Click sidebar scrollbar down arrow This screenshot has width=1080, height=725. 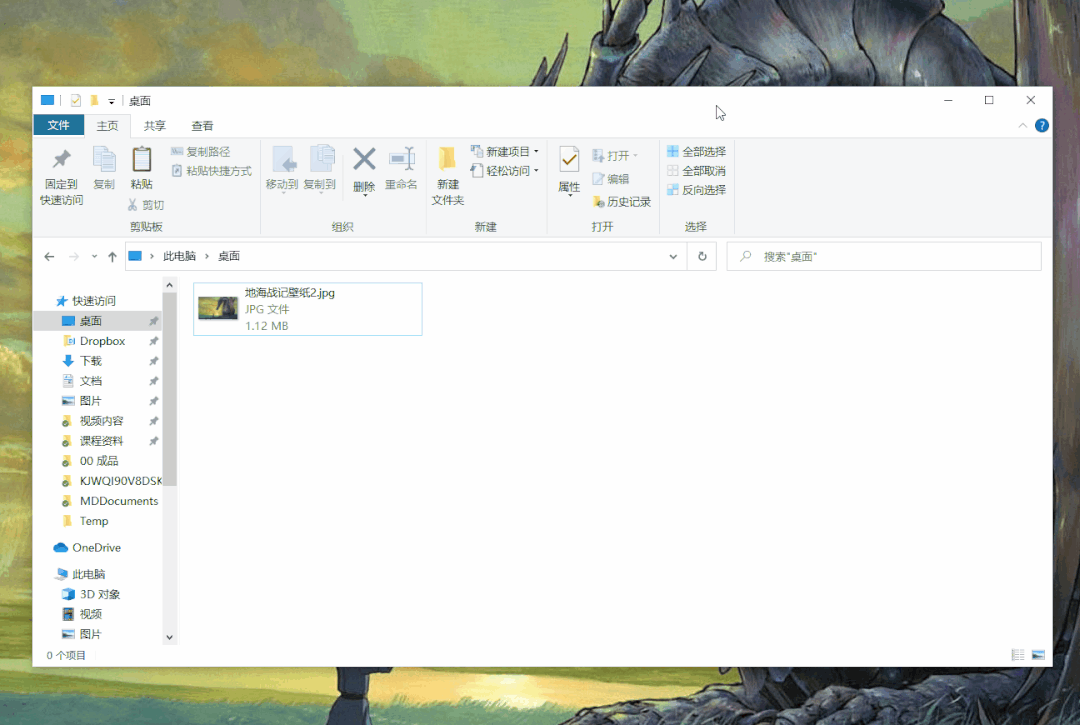point(169,638)
